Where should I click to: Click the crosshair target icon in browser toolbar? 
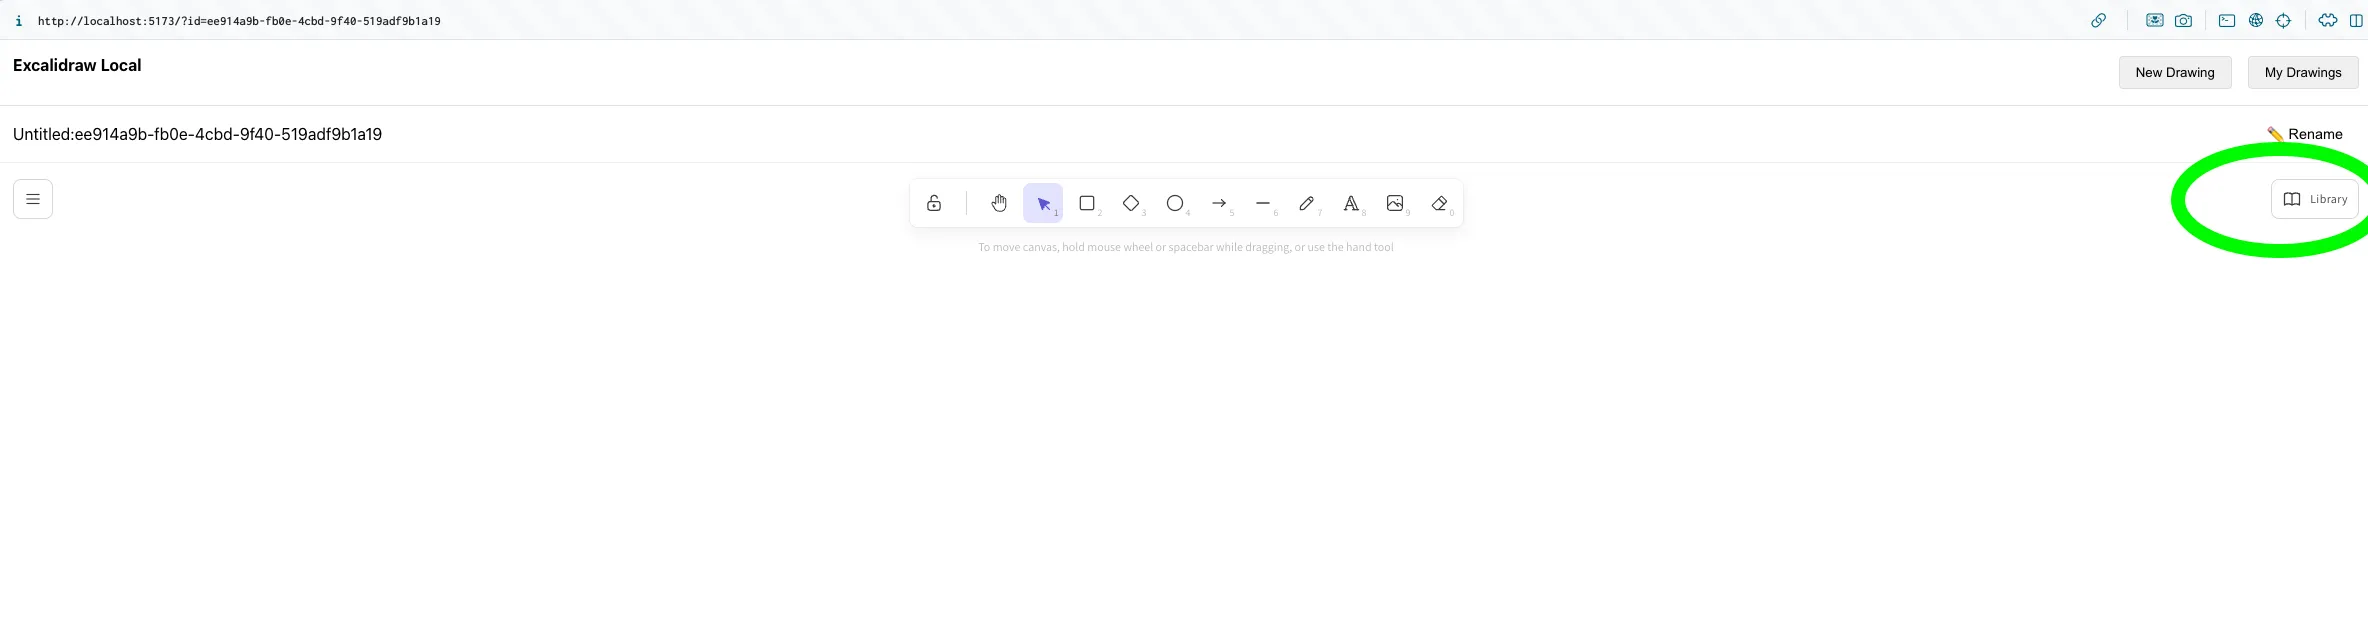tap(2283, 20)
